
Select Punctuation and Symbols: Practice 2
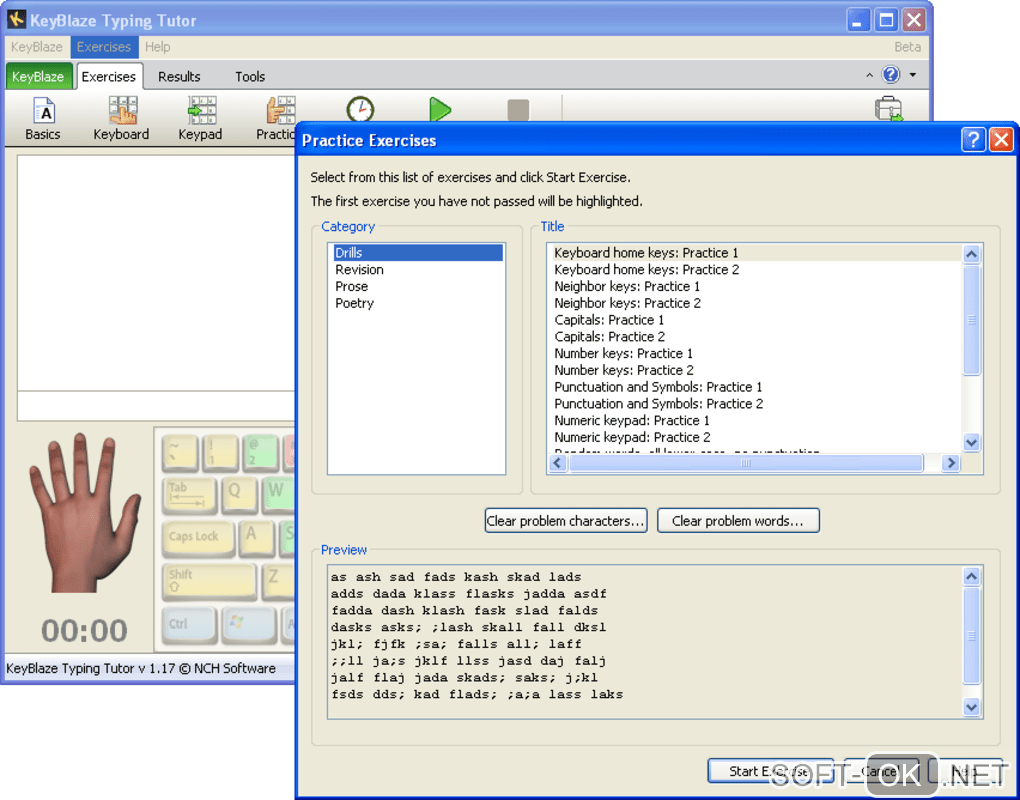pyautogui.click(x=755, y=404)
